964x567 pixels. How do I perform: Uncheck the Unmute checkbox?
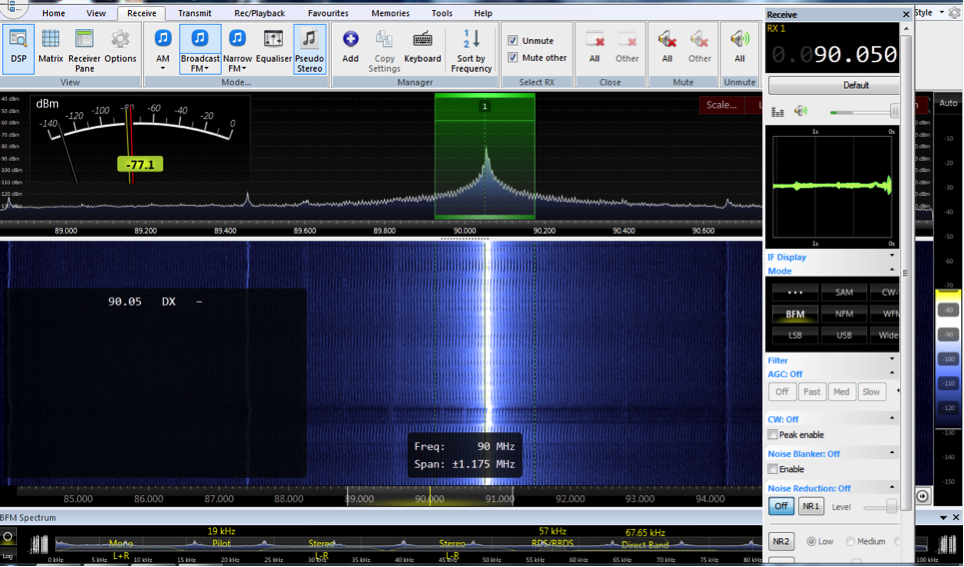pyautogui.click(x=513, y=41)
